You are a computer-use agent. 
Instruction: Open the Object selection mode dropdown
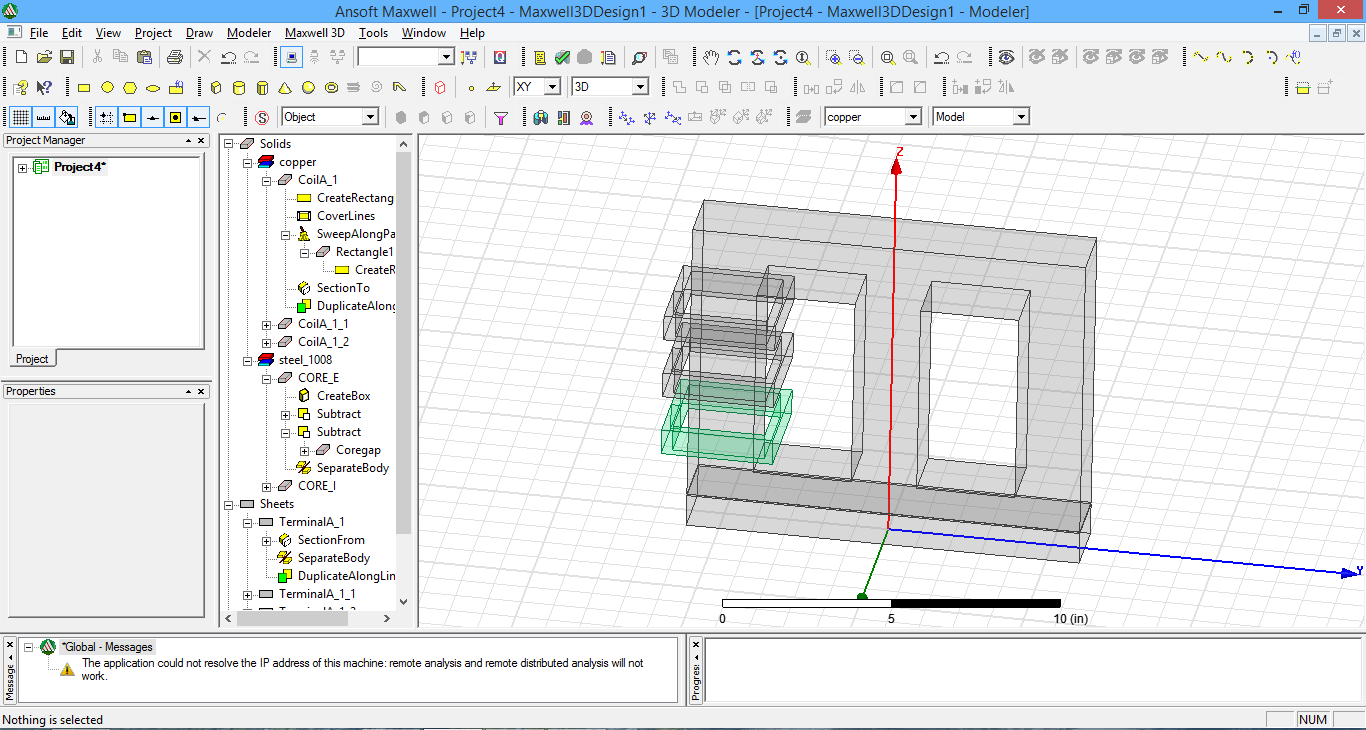point(371,116)
